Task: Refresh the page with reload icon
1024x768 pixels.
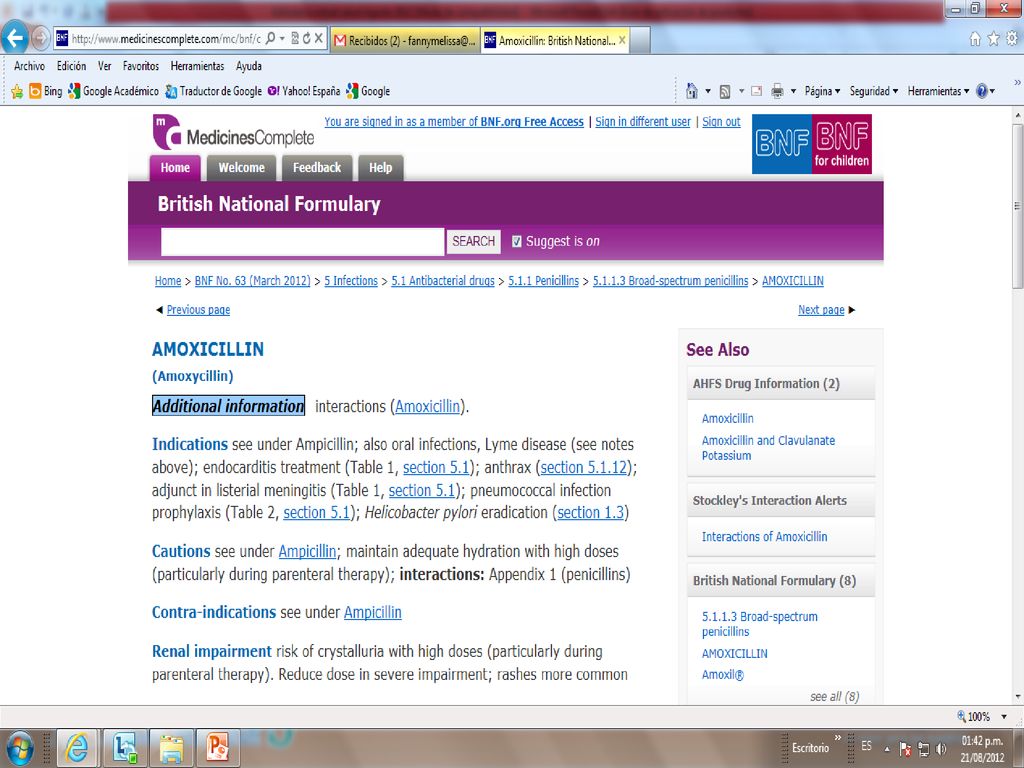Action: (x=306, y=39)
